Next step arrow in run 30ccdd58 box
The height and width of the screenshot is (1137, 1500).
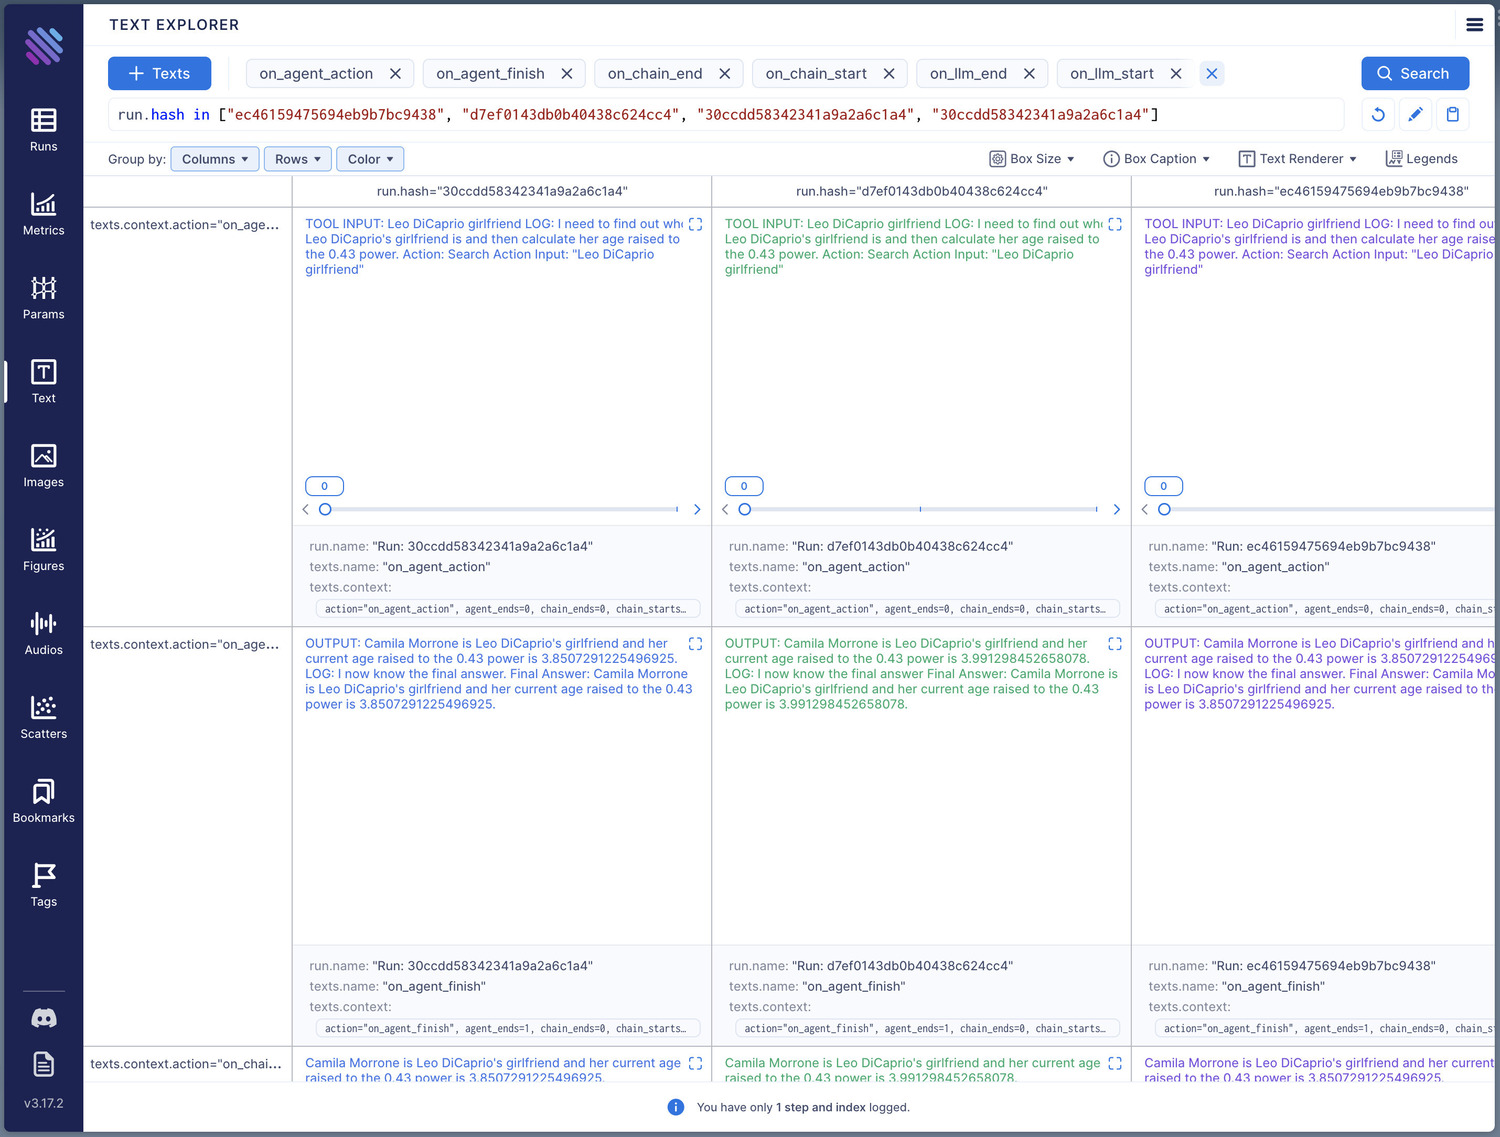pos(697,510)
